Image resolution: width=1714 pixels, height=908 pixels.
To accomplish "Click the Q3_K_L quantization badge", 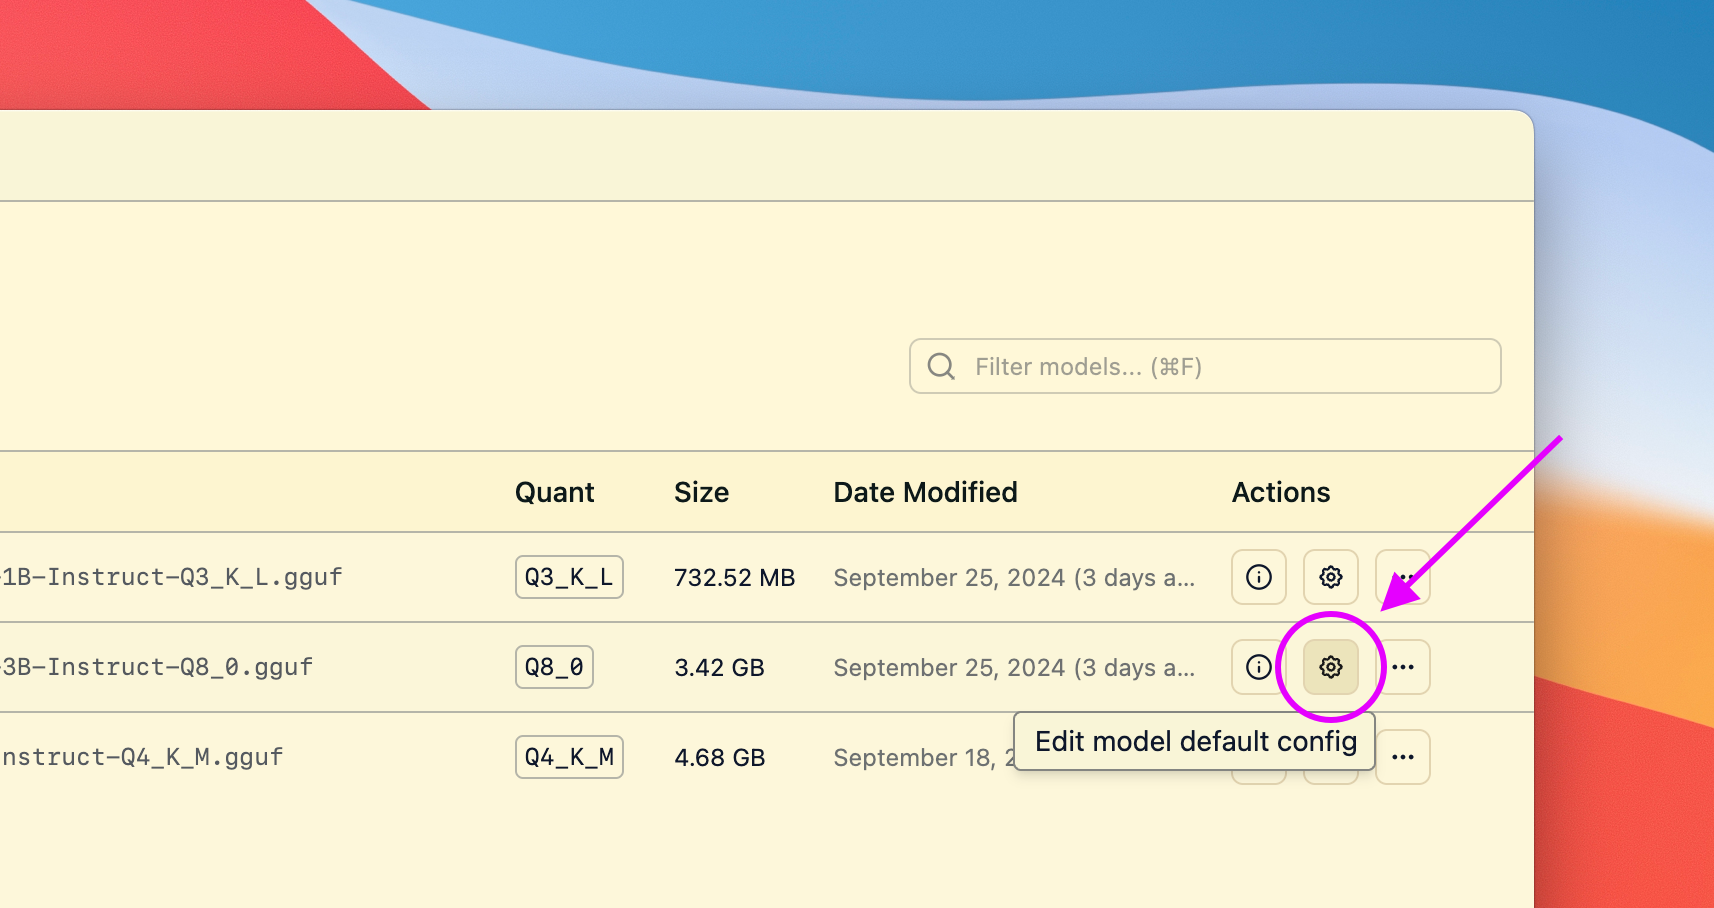I will pyautogui.click(x=569, y=577).
